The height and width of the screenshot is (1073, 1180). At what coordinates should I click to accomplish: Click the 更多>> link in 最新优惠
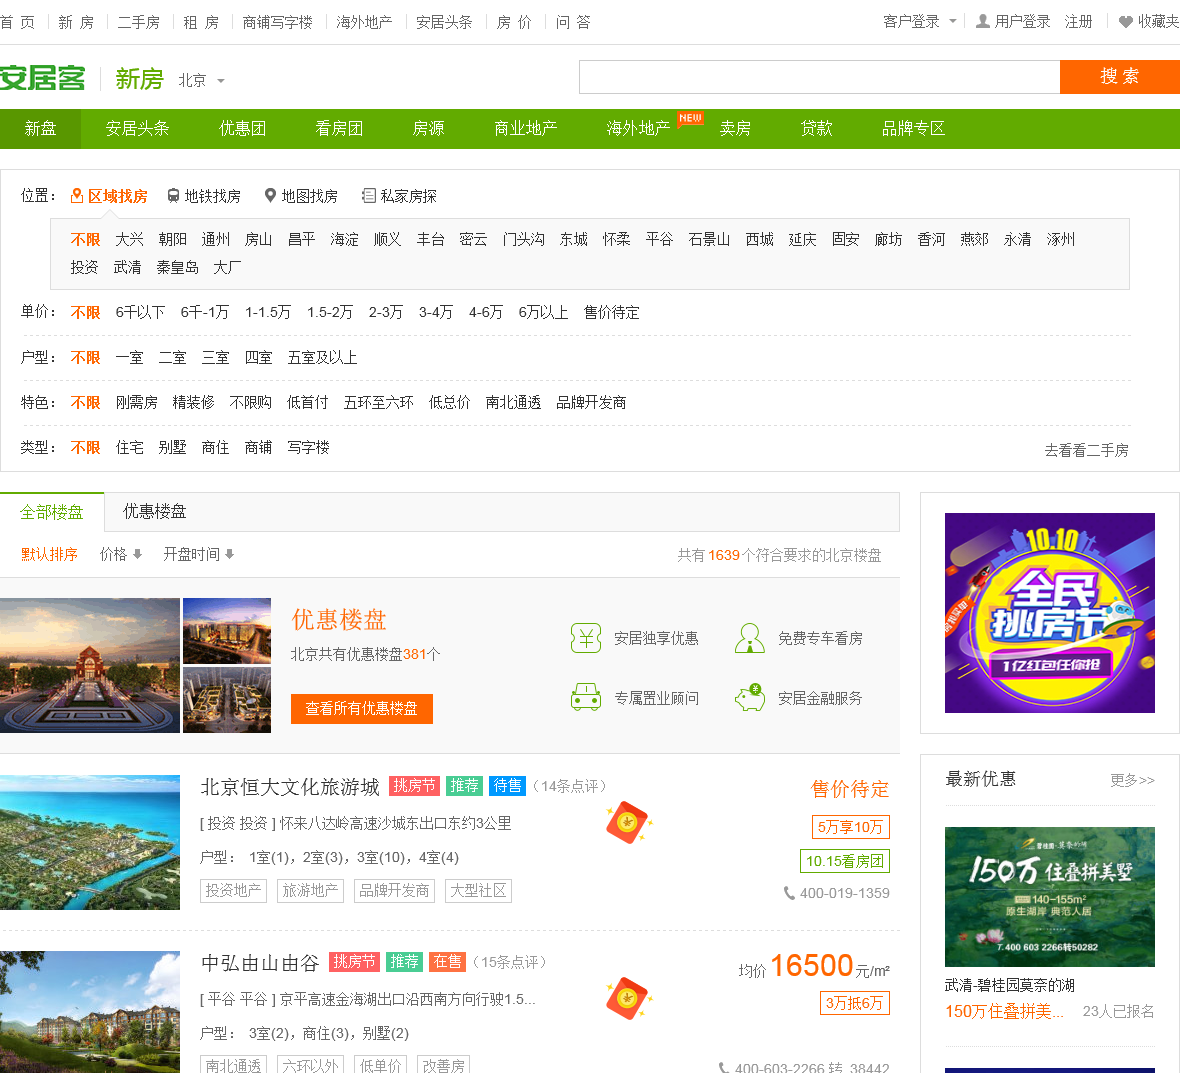(x=1132, y=780)
